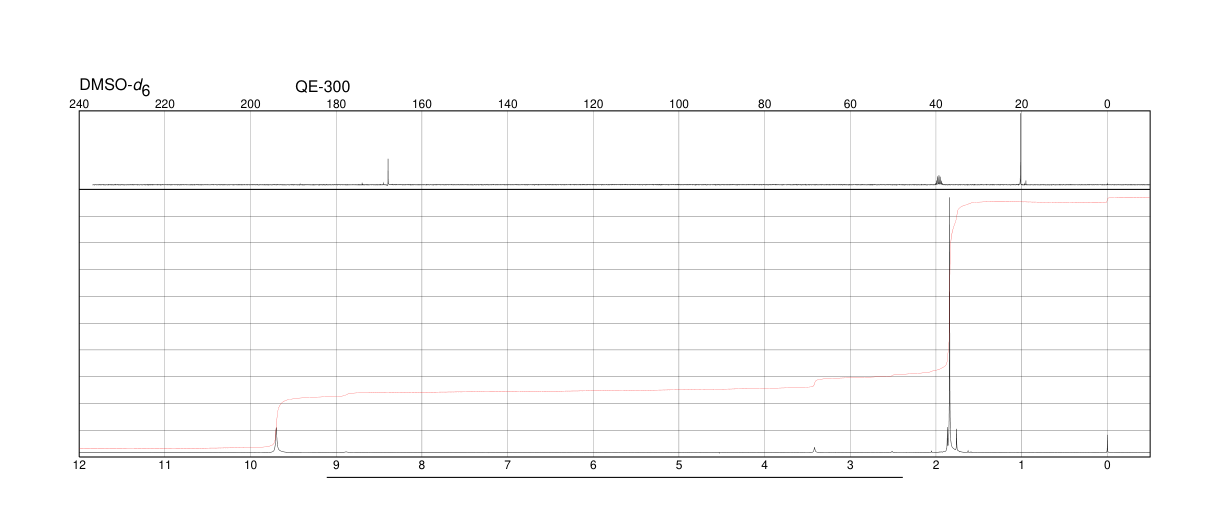Pick the 9 ppm label on proton axis
The image size is (1224, 528).
pos(336,465)
